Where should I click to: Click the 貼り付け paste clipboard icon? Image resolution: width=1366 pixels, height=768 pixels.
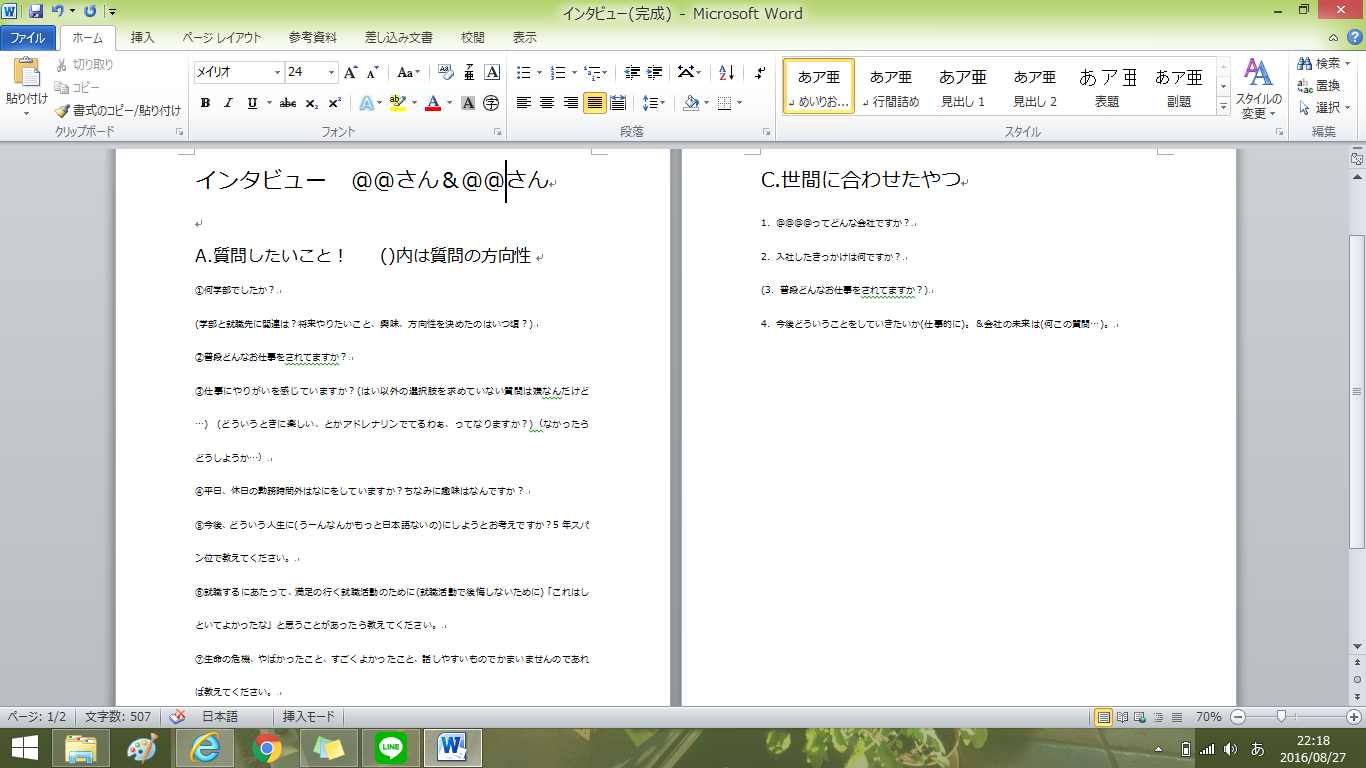point(27,74)
